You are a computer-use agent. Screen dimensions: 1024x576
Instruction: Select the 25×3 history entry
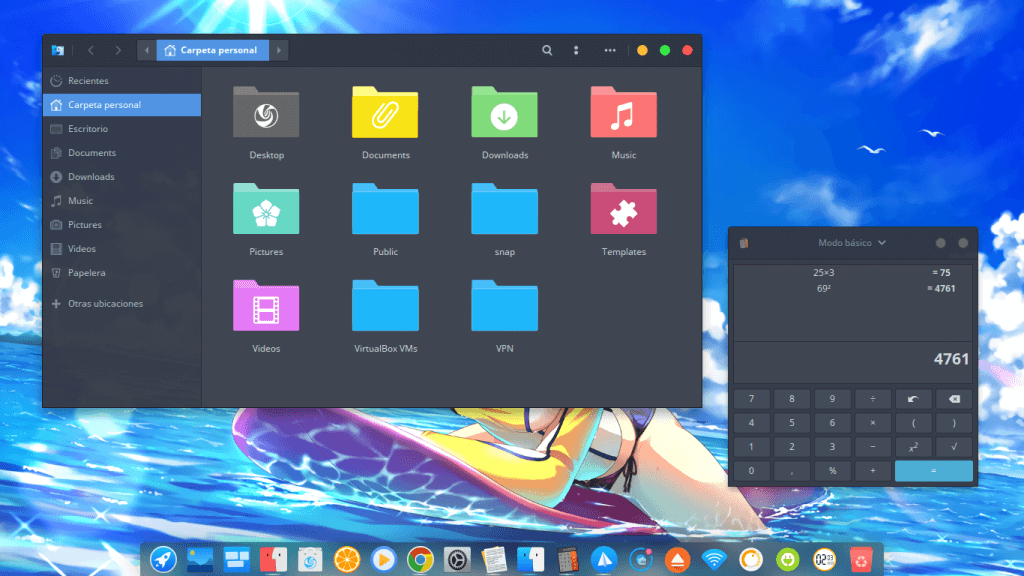click(x=824, y=273)
